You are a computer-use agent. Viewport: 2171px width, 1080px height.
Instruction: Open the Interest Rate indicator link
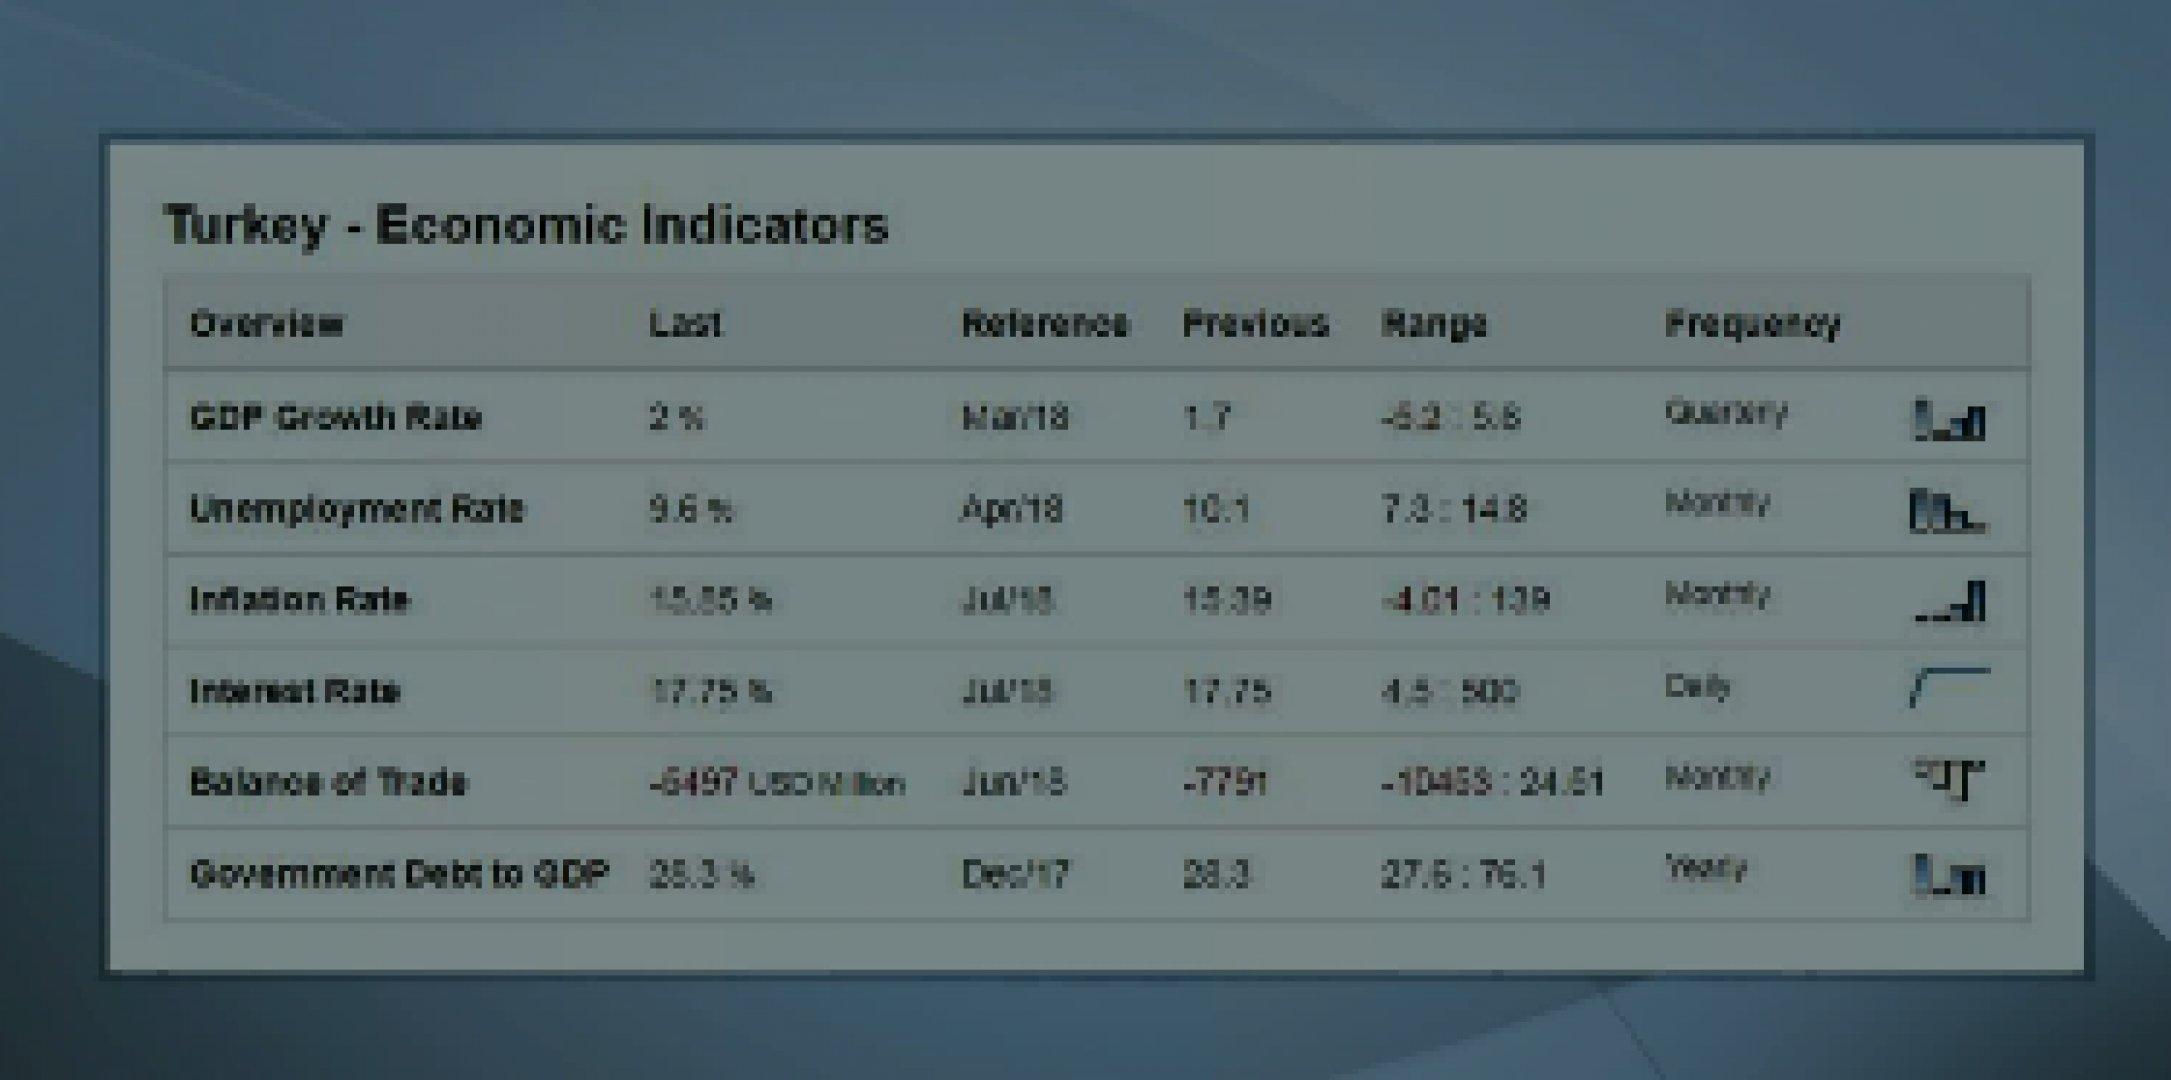coord(295,691)
